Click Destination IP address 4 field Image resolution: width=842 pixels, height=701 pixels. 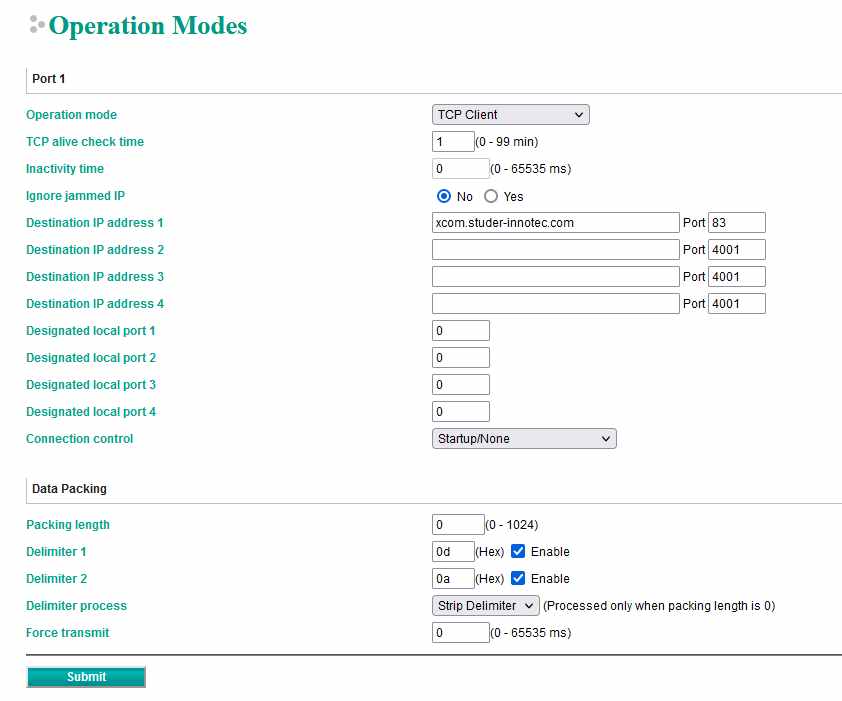[x=555, y=304]
